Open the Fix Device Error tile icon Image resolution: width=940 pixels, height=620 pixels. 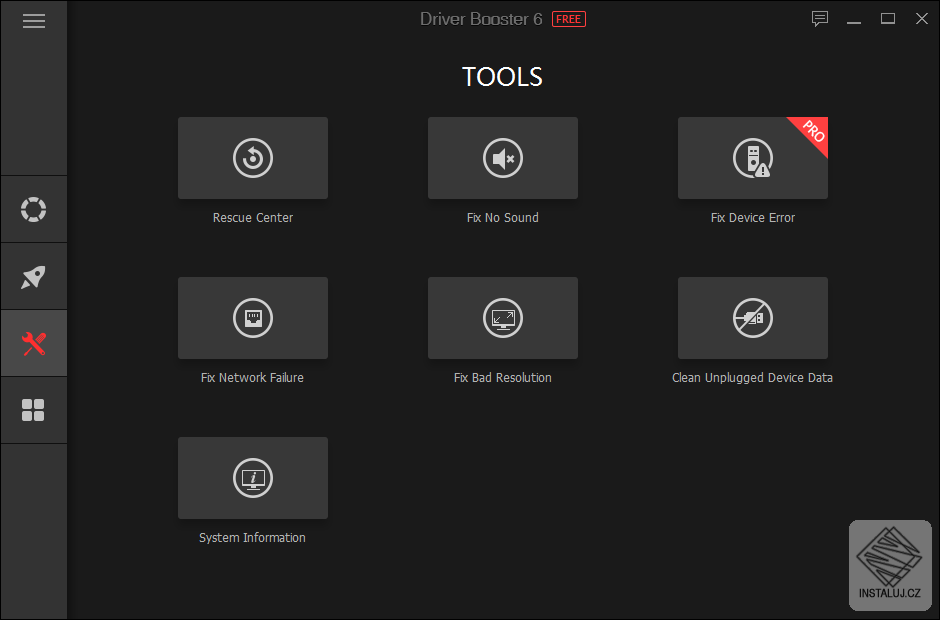click(751, 159)
